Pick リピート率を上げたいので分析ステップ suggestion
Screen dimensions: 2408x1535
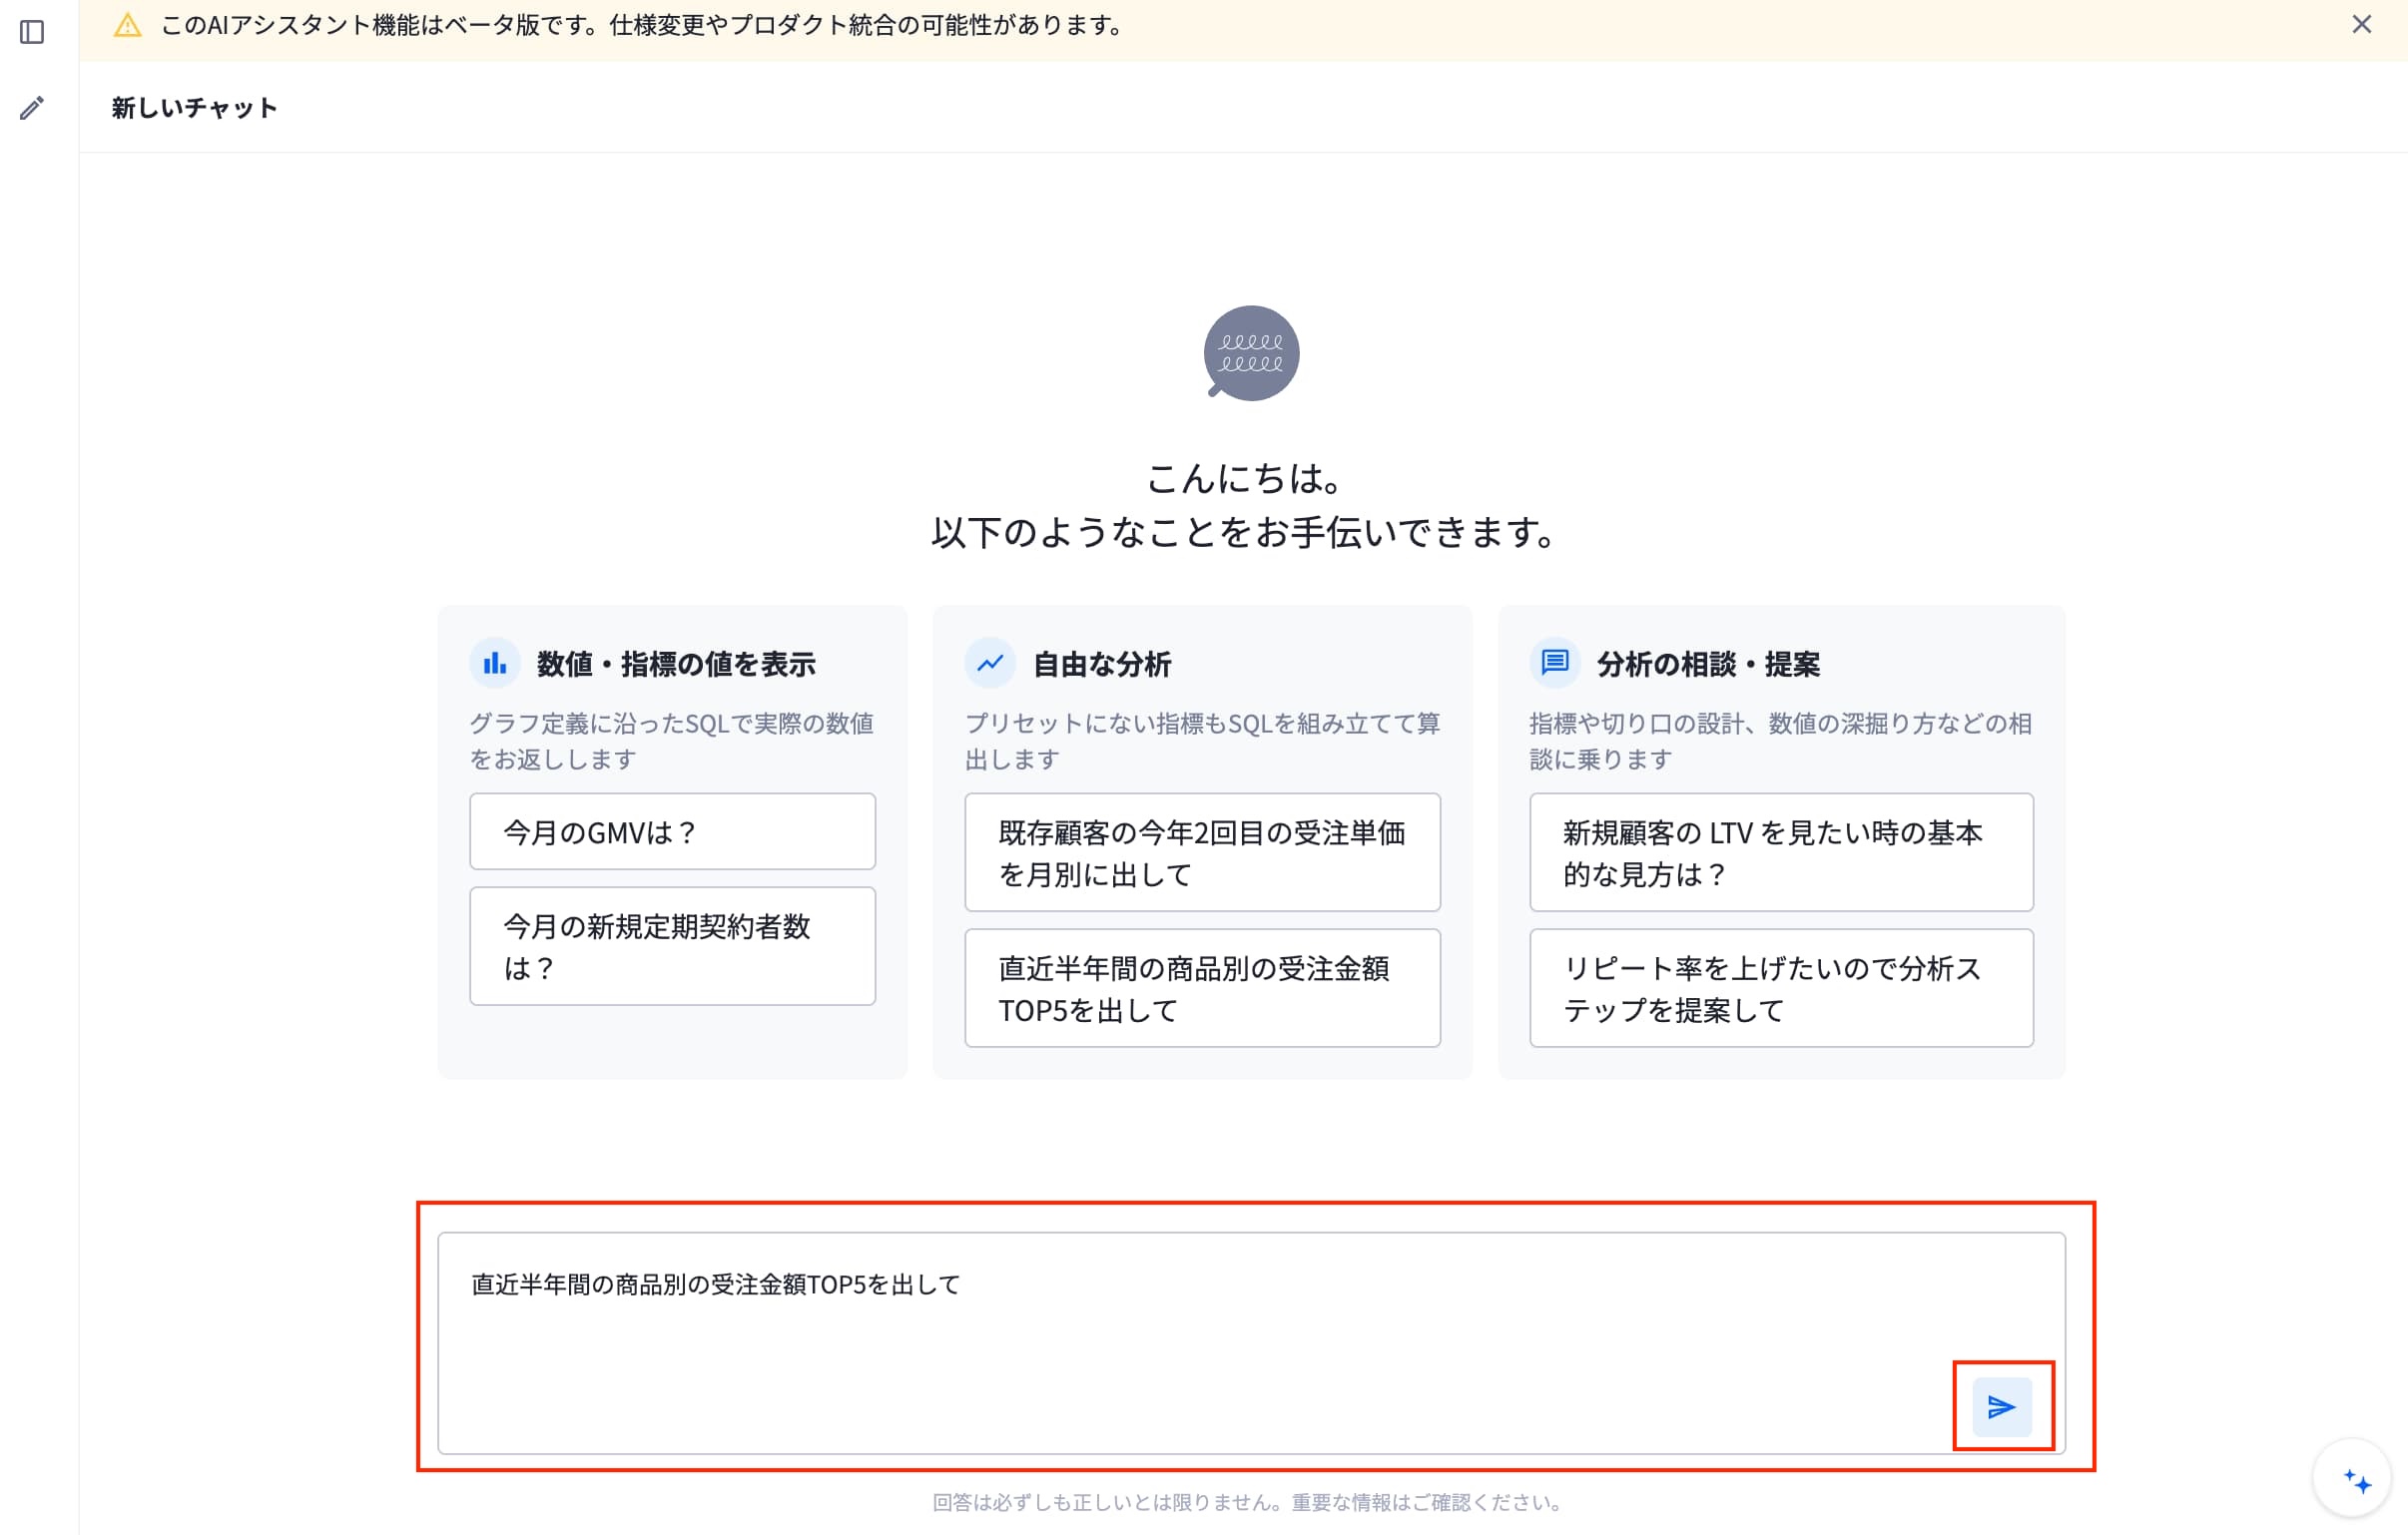click(1781, 988)
